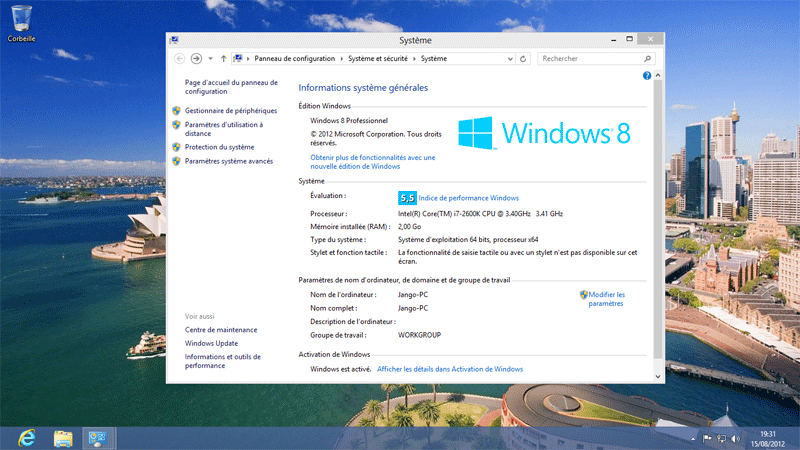Expand the address bar history dropdown
The height and width of the screenshot is (450, 800).
510,59
